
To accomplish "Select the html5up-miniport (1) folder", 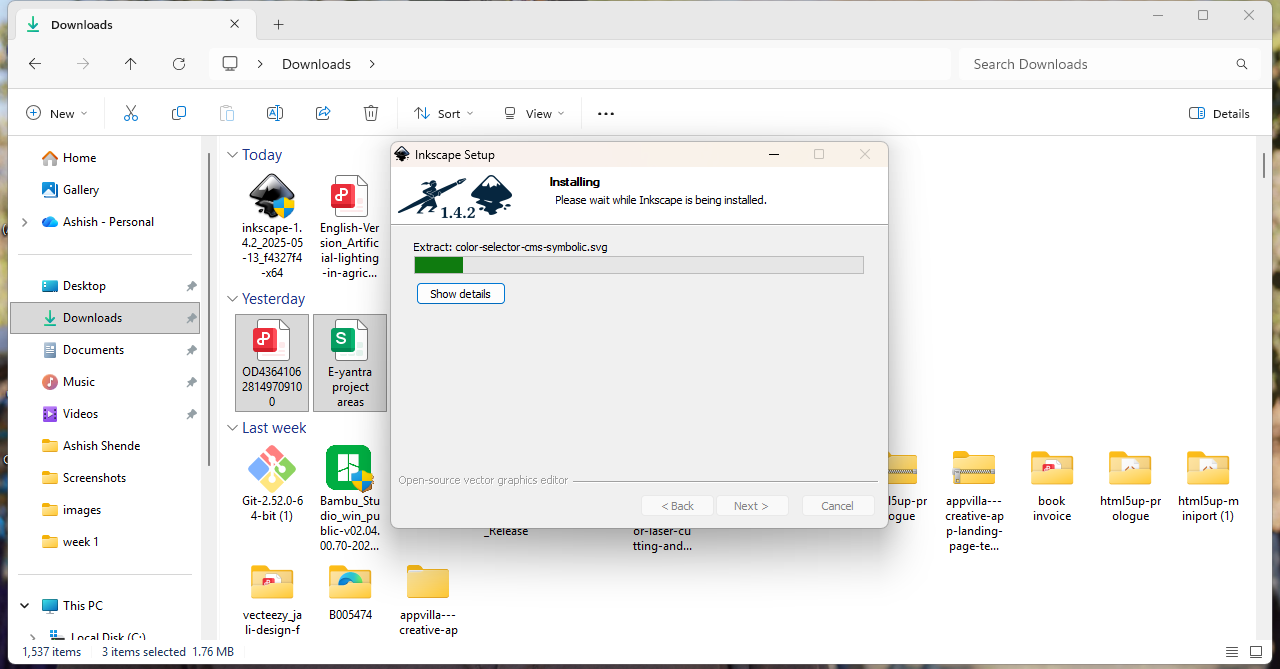I will coord(1208,485).
